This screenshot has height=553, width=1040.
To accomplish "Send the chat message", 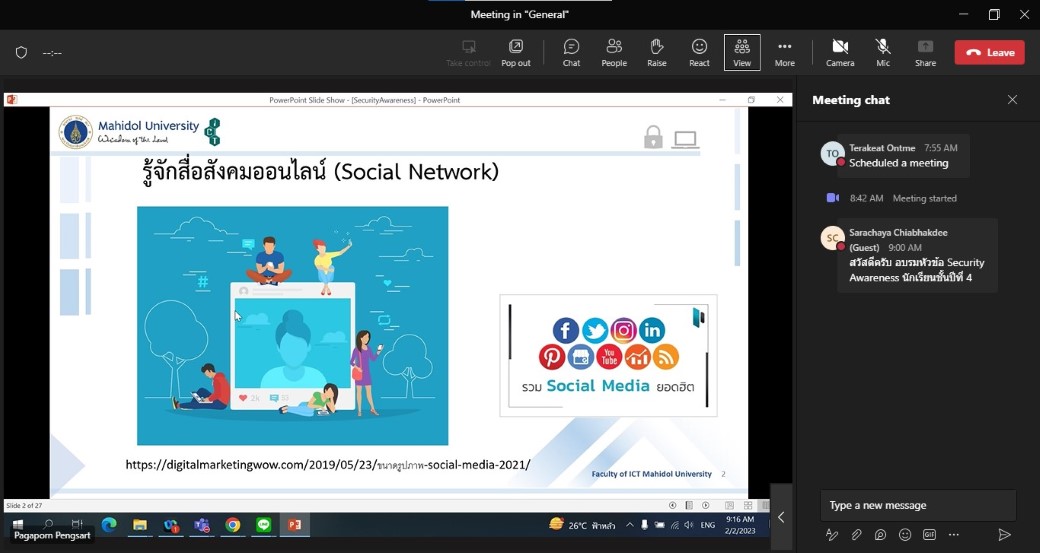I will tap(1004, 535).
